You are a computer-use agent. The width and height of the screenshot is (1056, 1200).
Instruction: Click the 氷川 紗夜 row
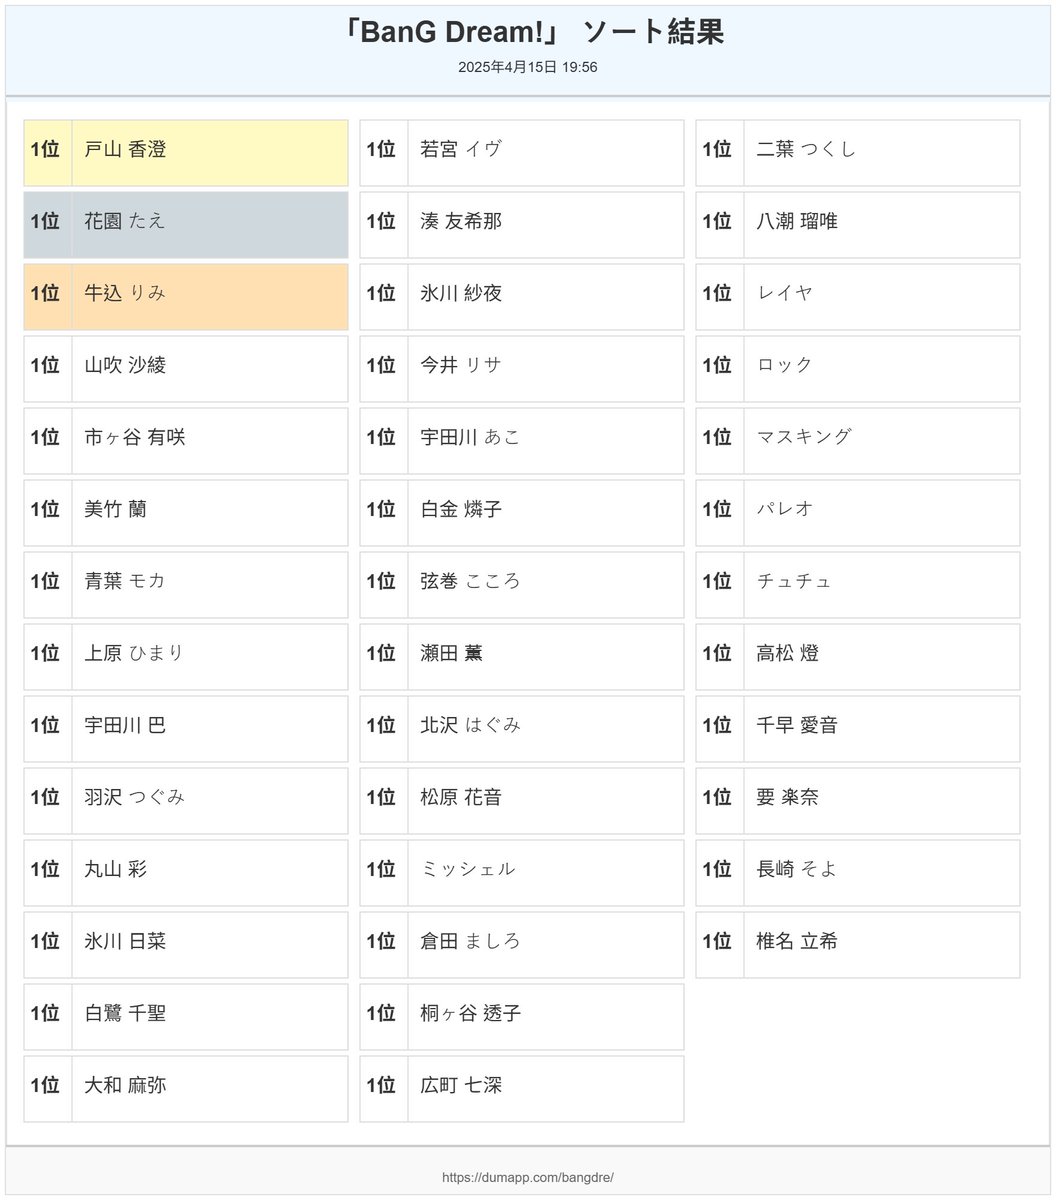(522, 297)
